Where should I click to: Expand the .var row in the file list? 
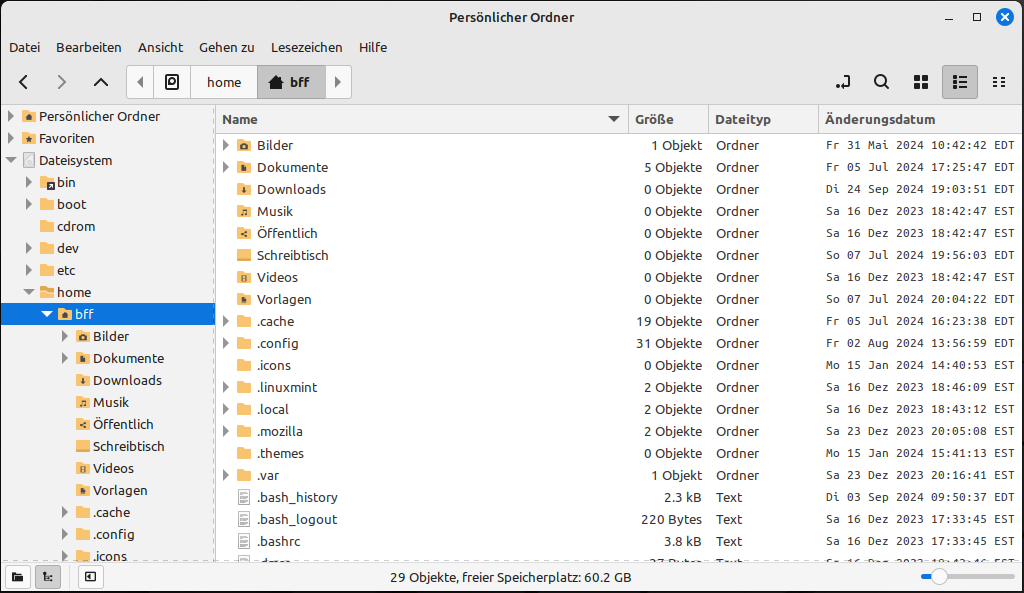point(226,475)
